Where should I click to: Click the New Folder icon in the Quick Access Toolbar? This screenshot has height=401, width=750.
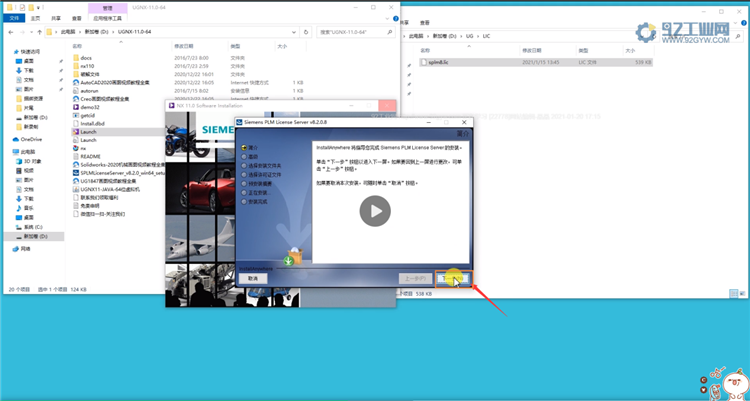coord(31,8)
